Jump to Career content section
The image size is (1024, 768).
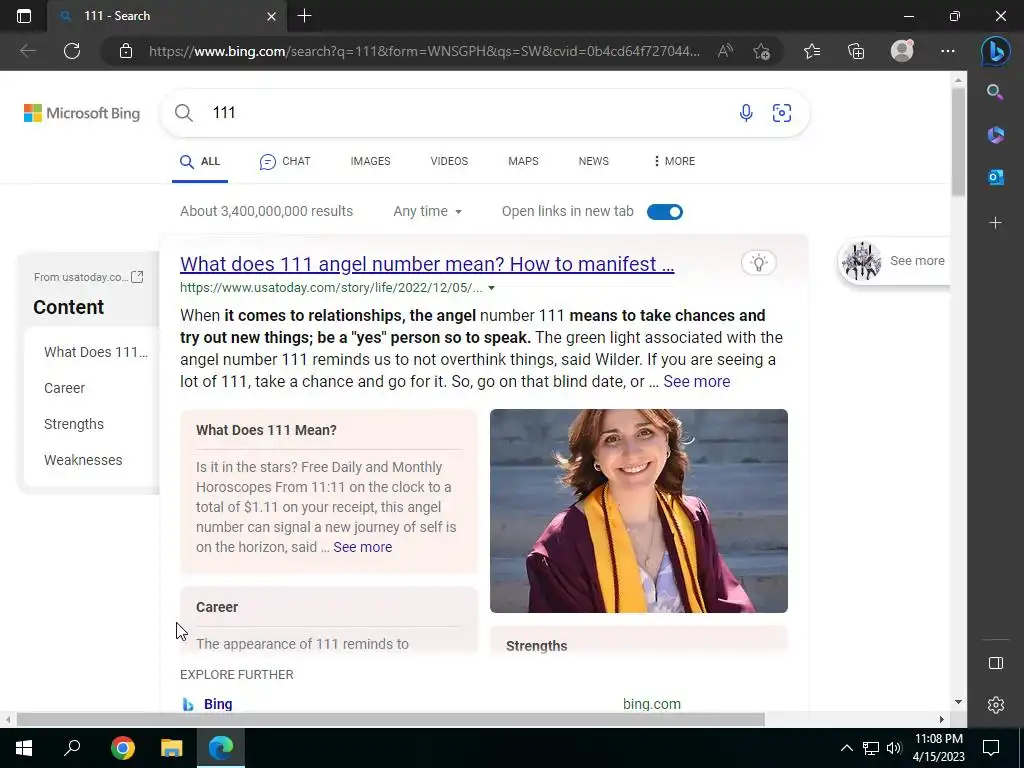pyautogui.click(x=64, y=388)
